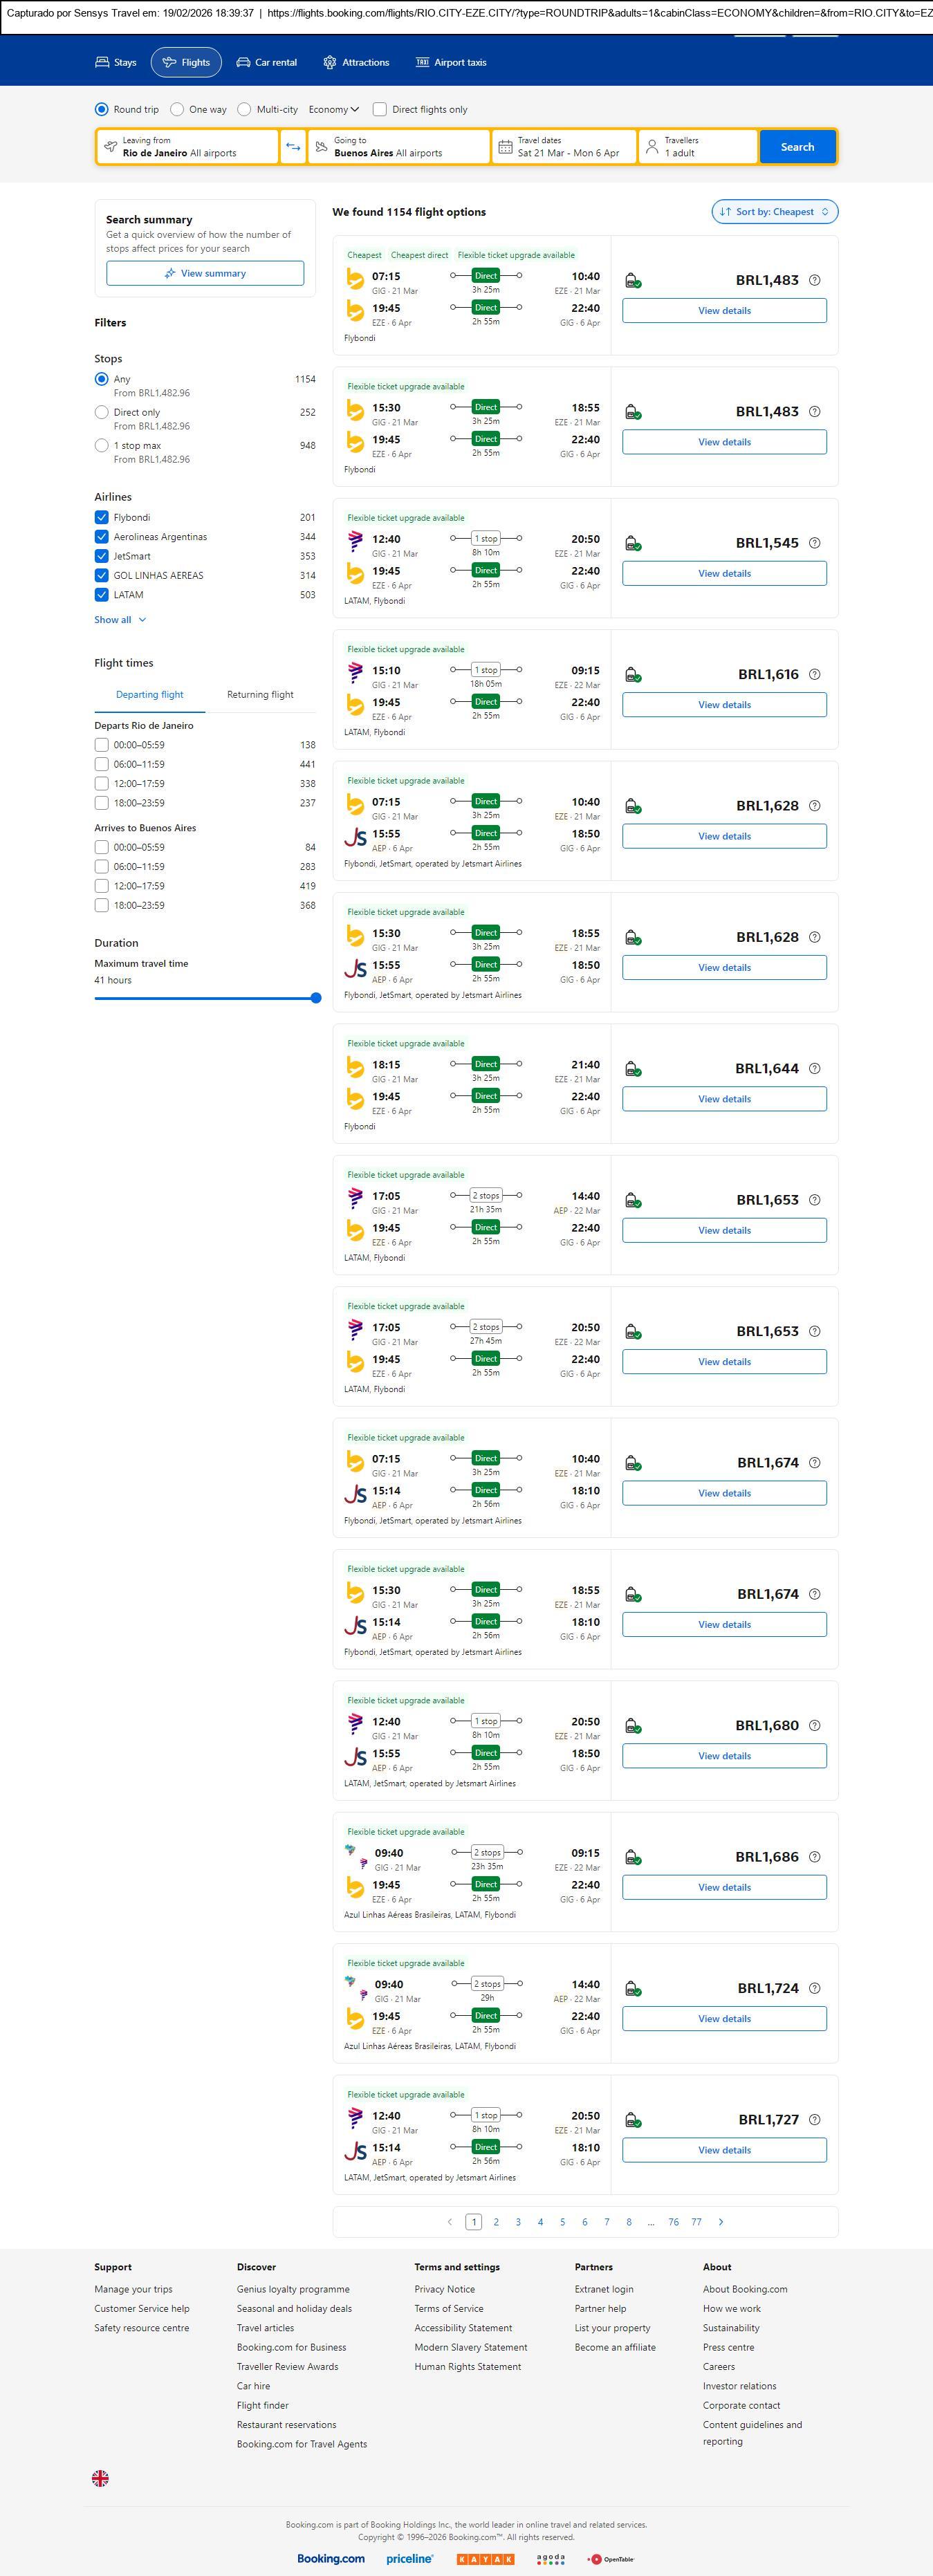The image size is (933, 2576).
Task: Click the View summary button
Action: (x=205, y=274)
